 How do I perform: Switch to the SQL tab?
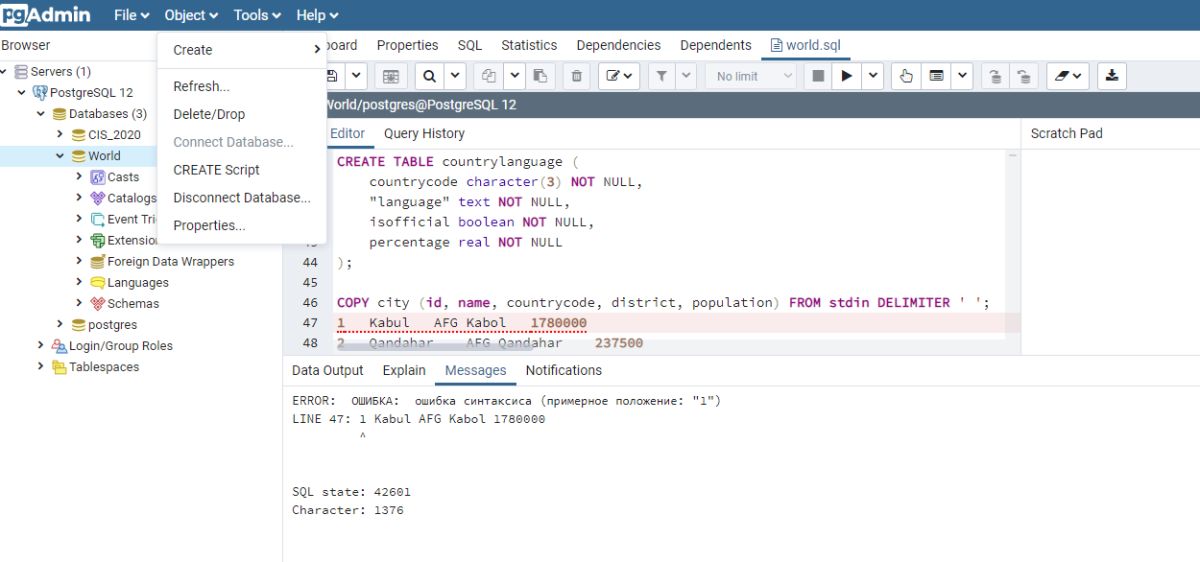pyautogui.click(x=470, y=45)
